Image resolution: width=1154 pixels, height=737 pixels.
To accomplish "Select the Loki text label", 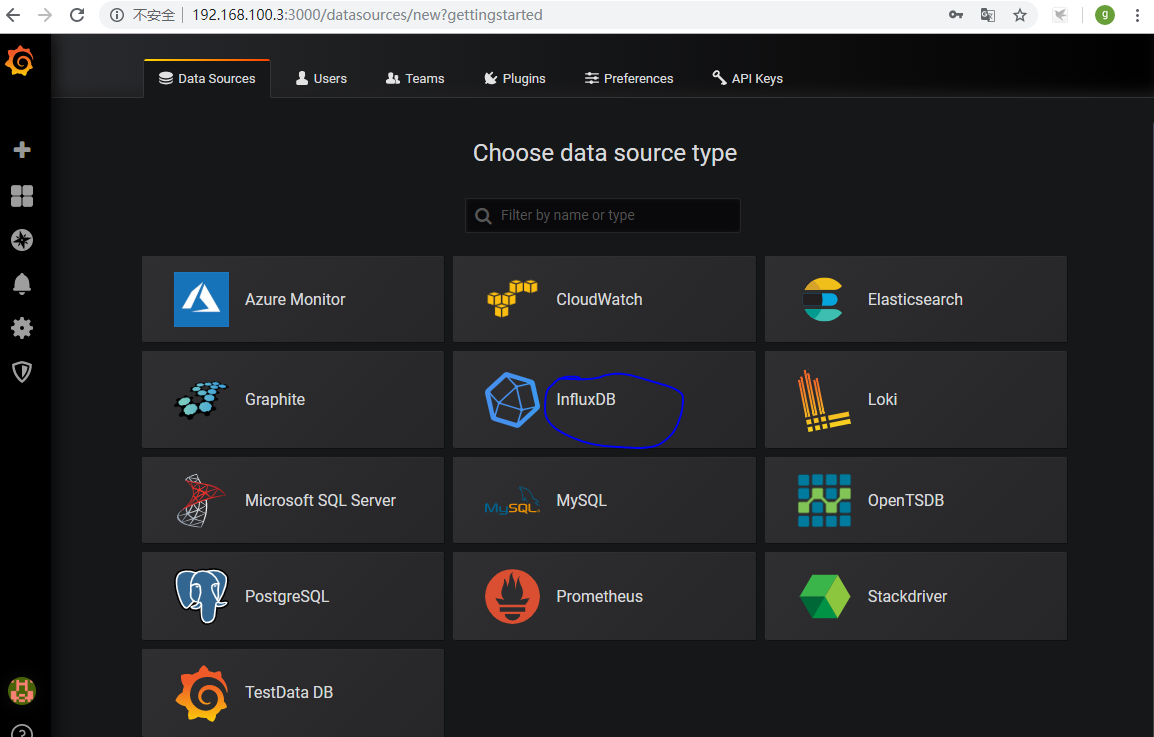I will pos(882,400).
